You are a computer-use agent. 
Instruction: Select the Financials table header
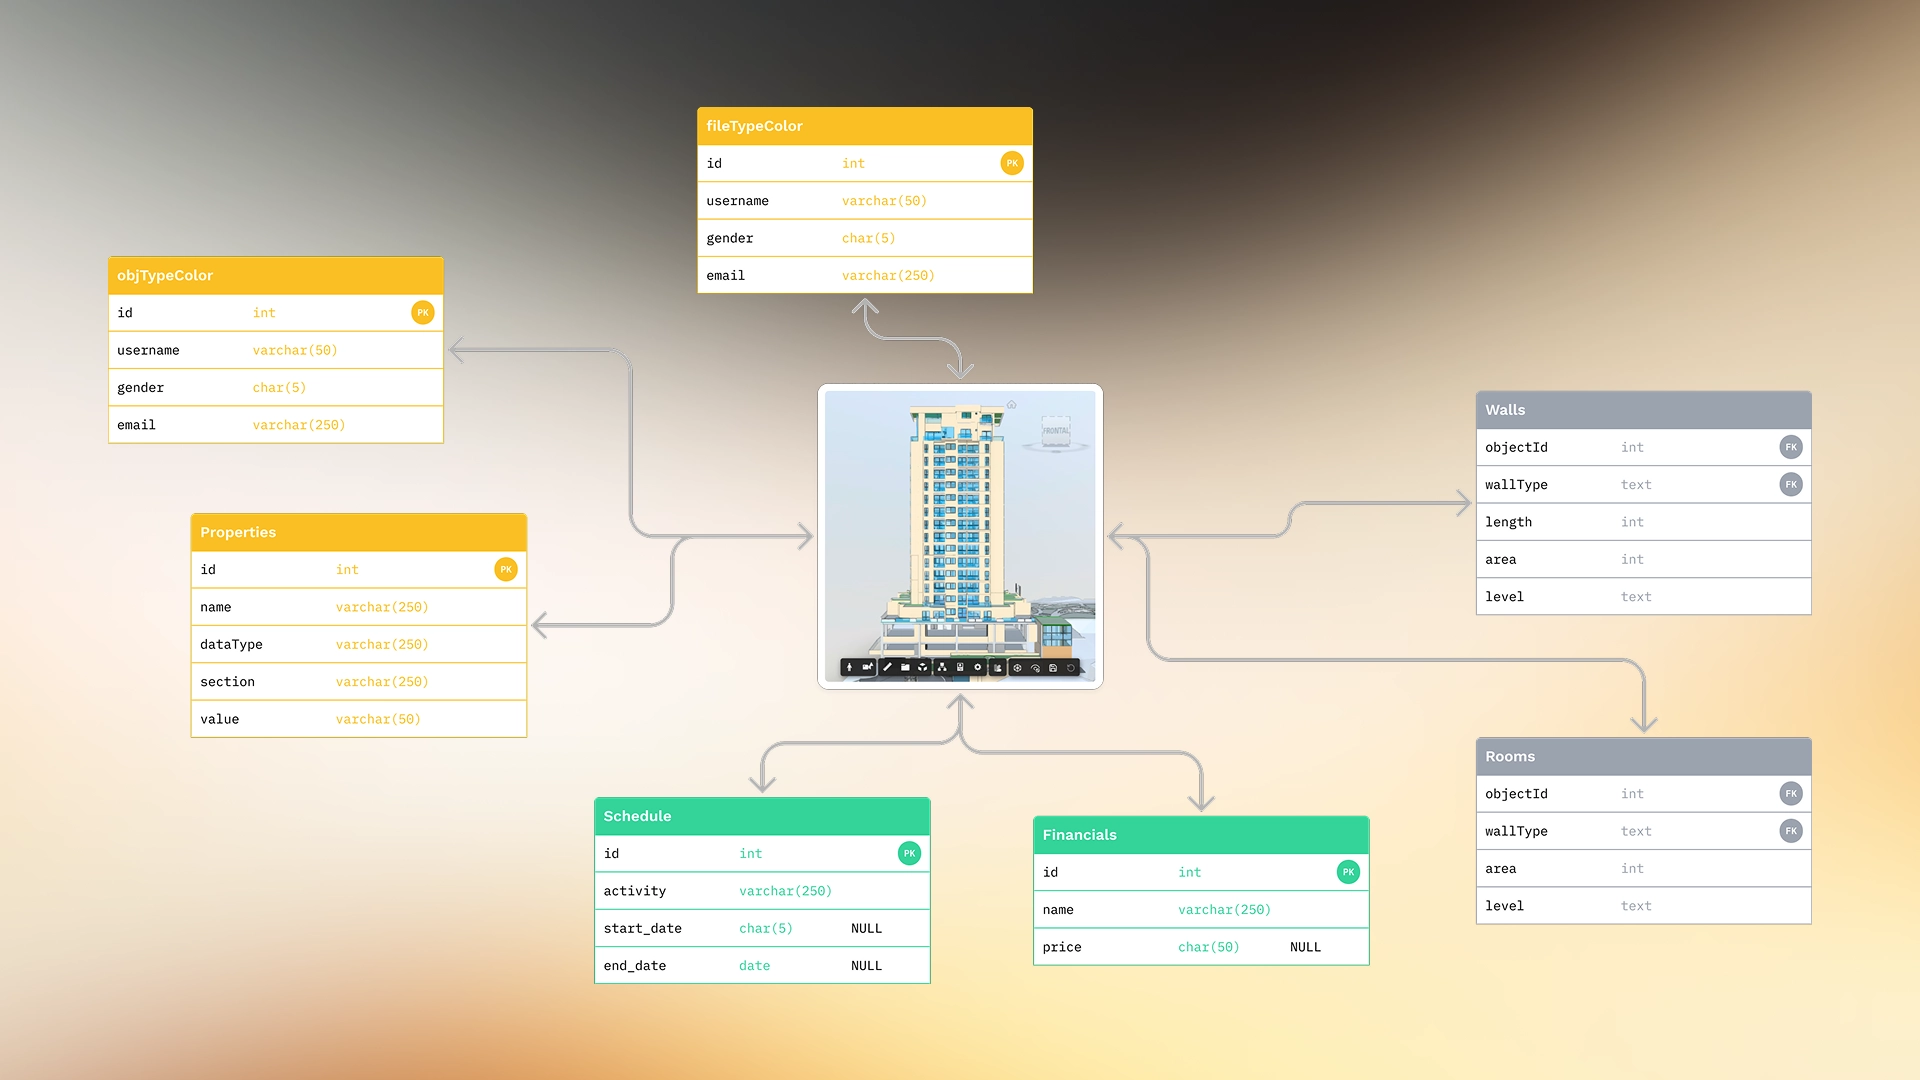click(x=1200, y=835)
